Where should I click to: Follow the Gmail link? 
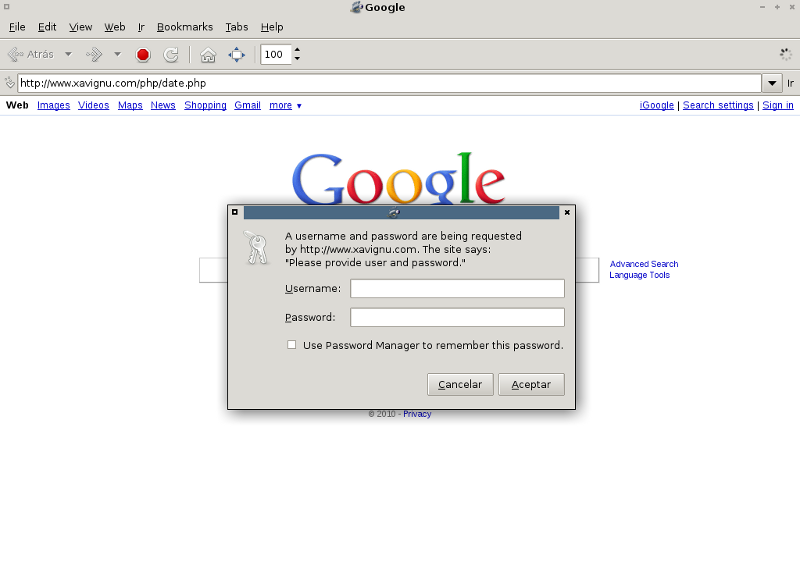pyautogui.click(x=247, y=105)
